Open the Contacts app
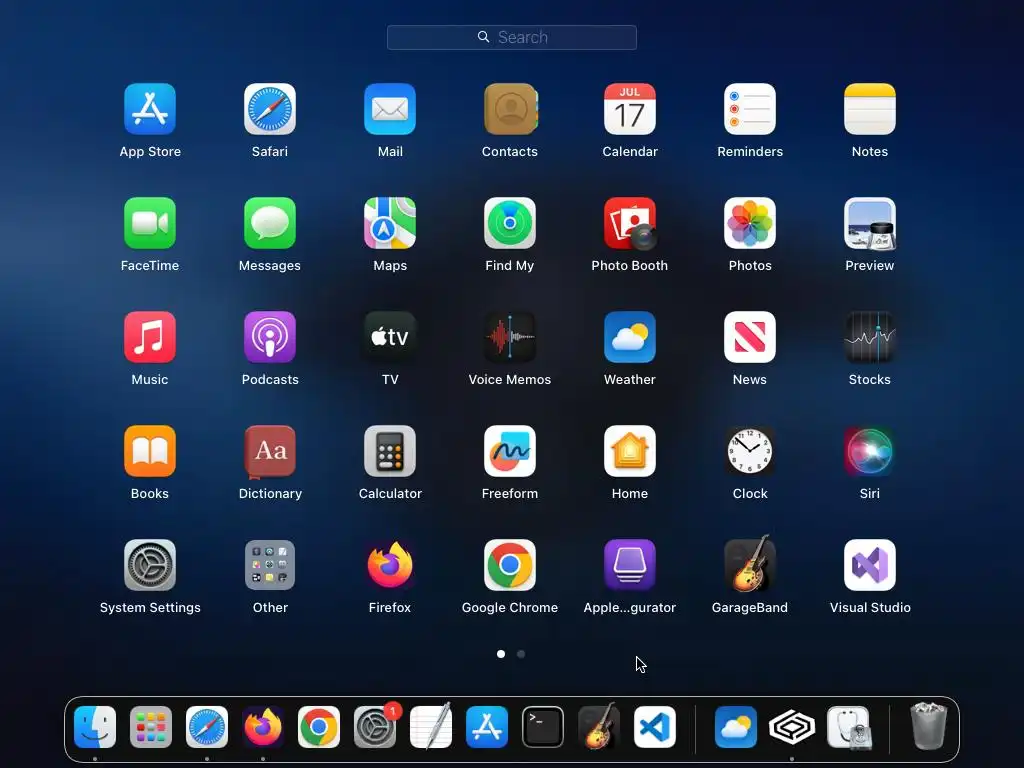 (510, 109)
